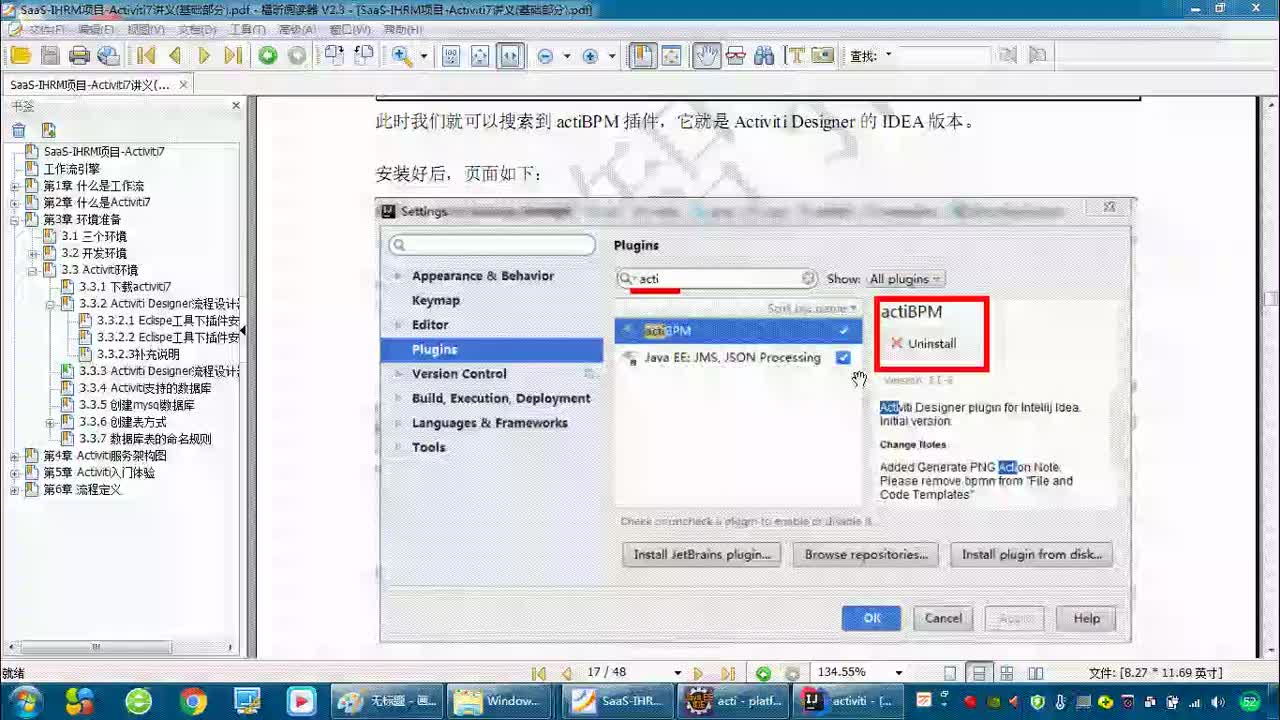Click the Print icon in toolbar
Viewport: 1280px width, 720px height.
point(79,56)
